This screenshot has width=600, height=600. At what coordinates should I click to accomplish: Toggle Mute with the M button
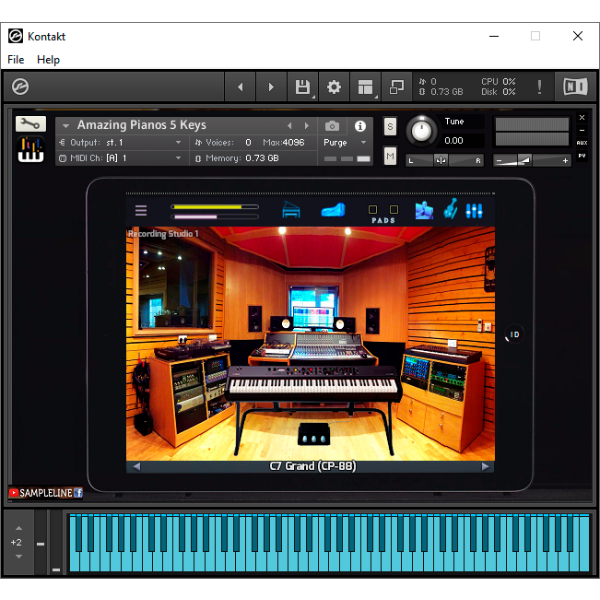tap(390, 156)
